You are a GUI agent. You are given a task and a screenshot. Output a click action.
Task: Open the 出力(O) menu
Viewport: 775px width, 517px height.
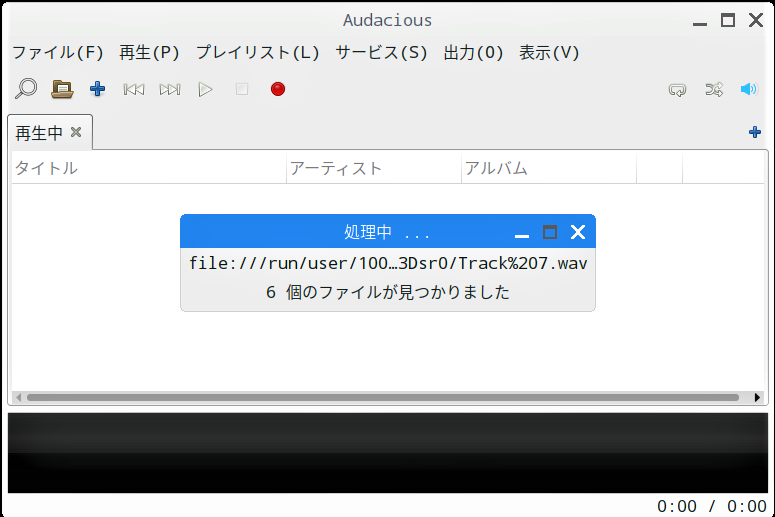(474, 52)
